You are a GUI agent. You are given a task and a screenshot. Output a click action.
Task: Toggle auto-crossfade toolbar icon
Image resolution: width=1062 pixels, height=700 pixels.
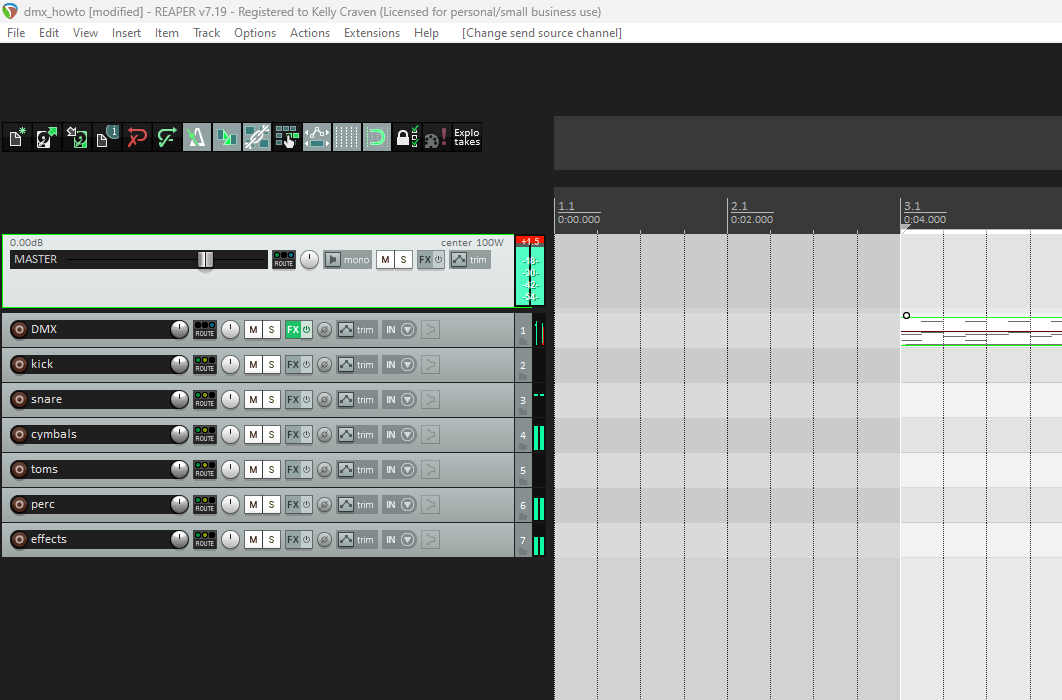click(226, 137)
